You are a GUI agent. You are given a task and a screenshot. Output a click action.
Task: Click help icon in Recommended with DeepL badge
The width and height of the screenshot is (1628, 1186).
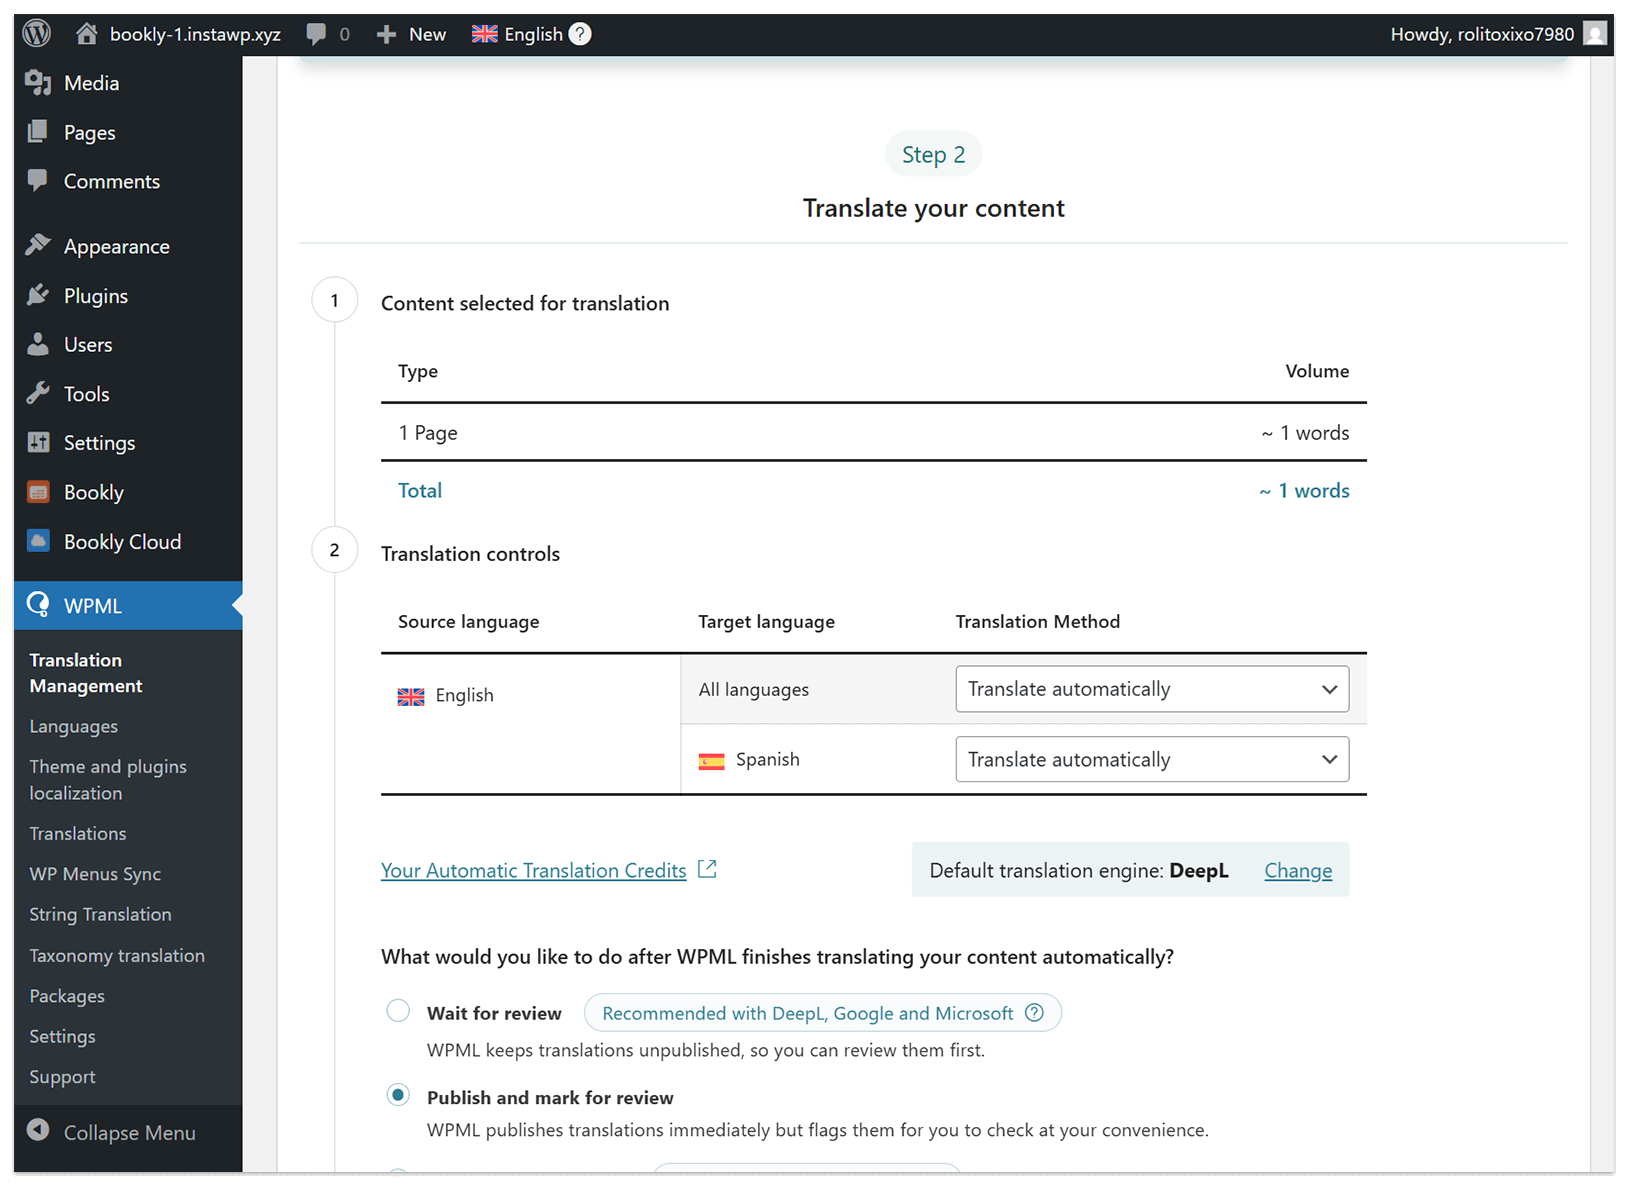(x=1035, y=1013)
